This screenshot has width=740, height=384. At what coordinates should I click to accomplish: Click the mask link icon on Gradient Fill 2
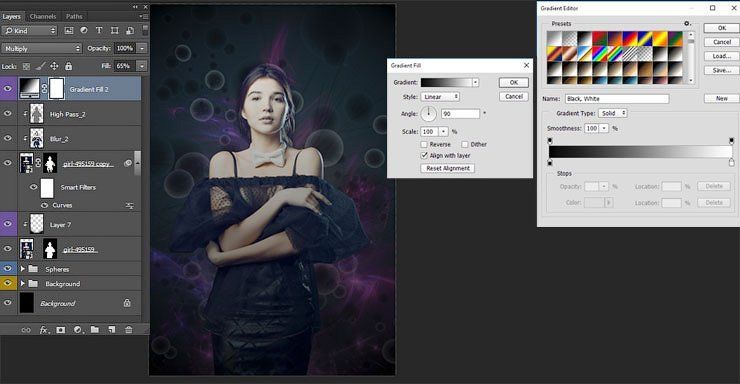coord(44,89)
